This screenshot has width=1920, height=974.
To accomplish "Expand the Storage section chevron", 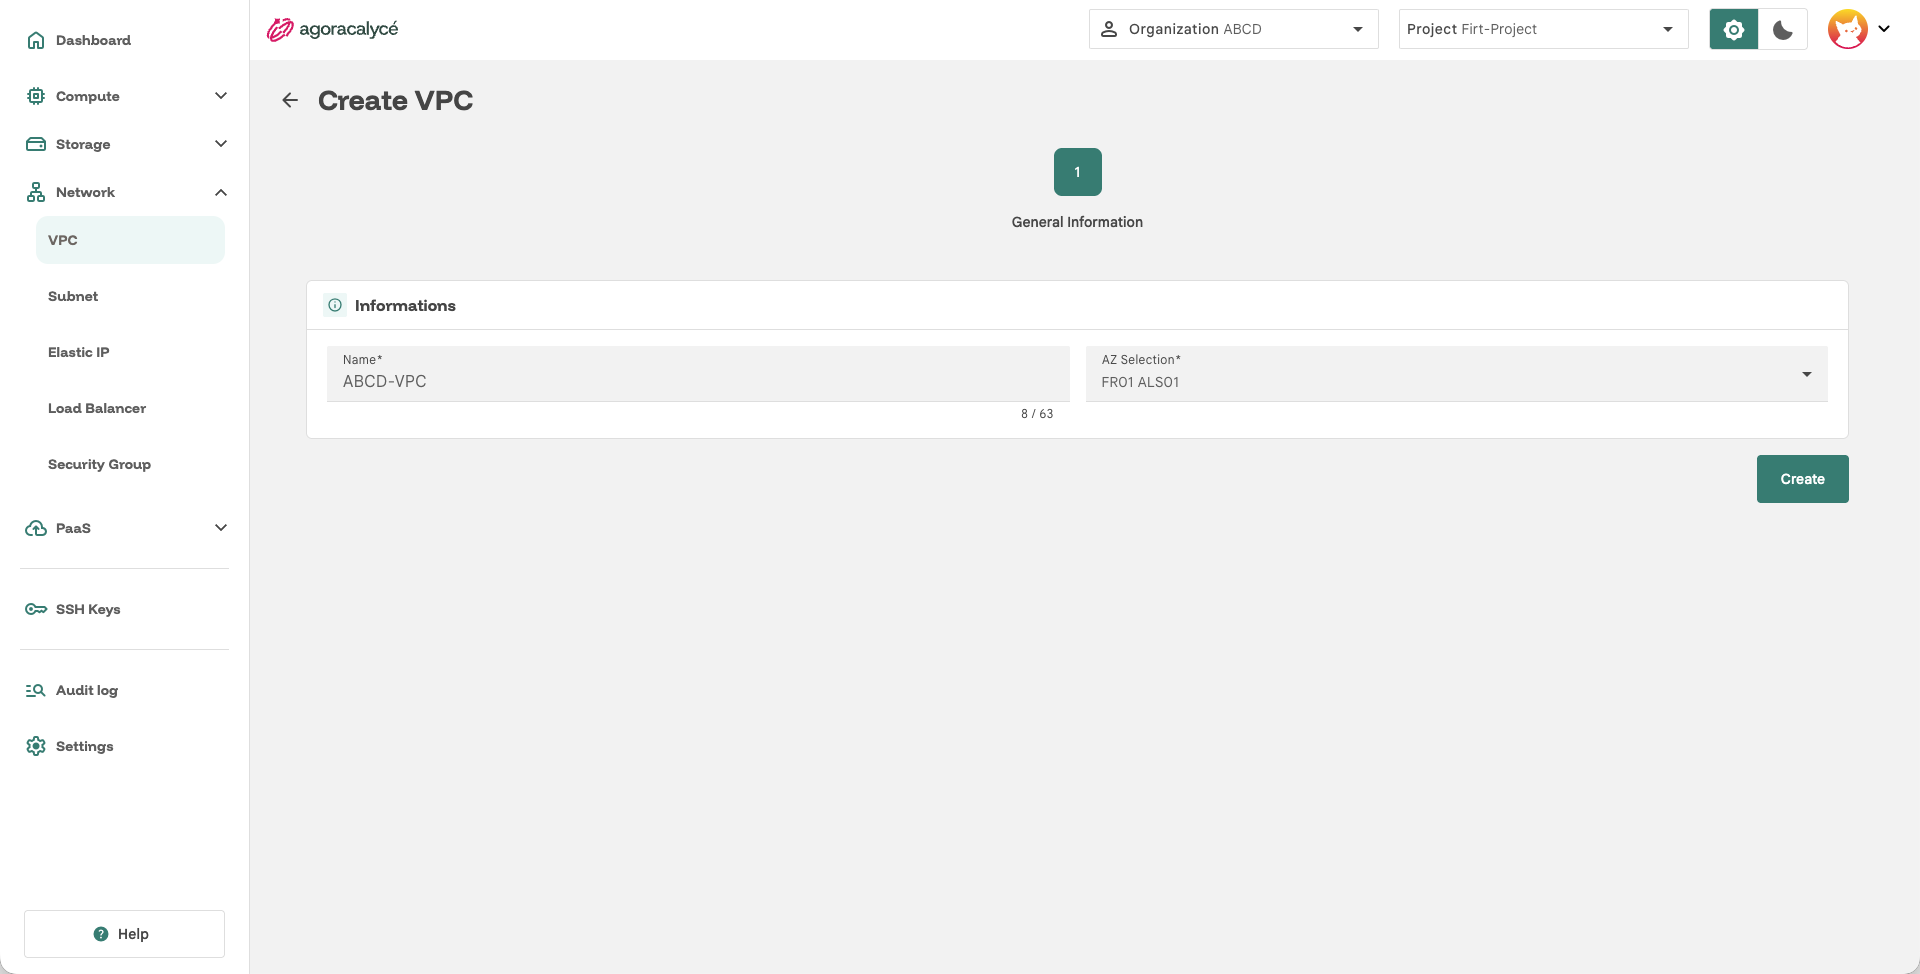I will click(221, 144).
